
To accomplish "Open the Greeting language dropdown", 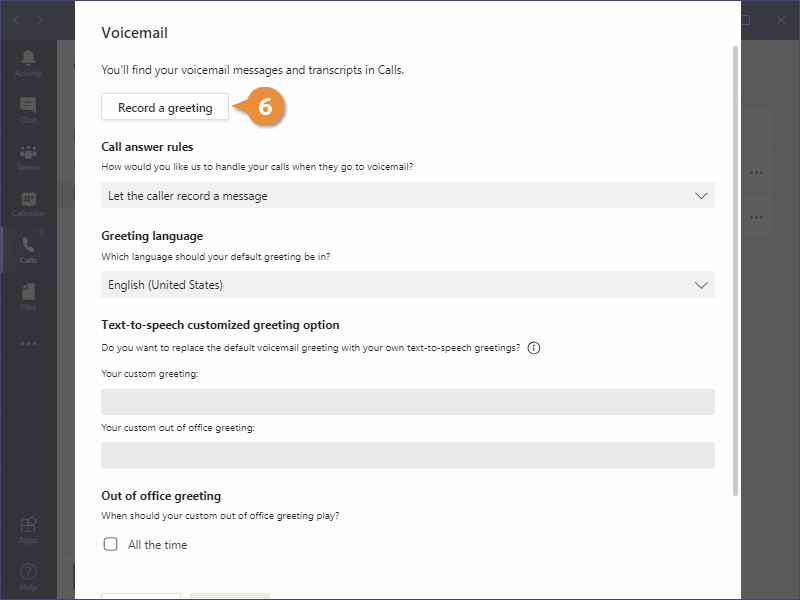I will pyautogui.click(x=408, y=285).
